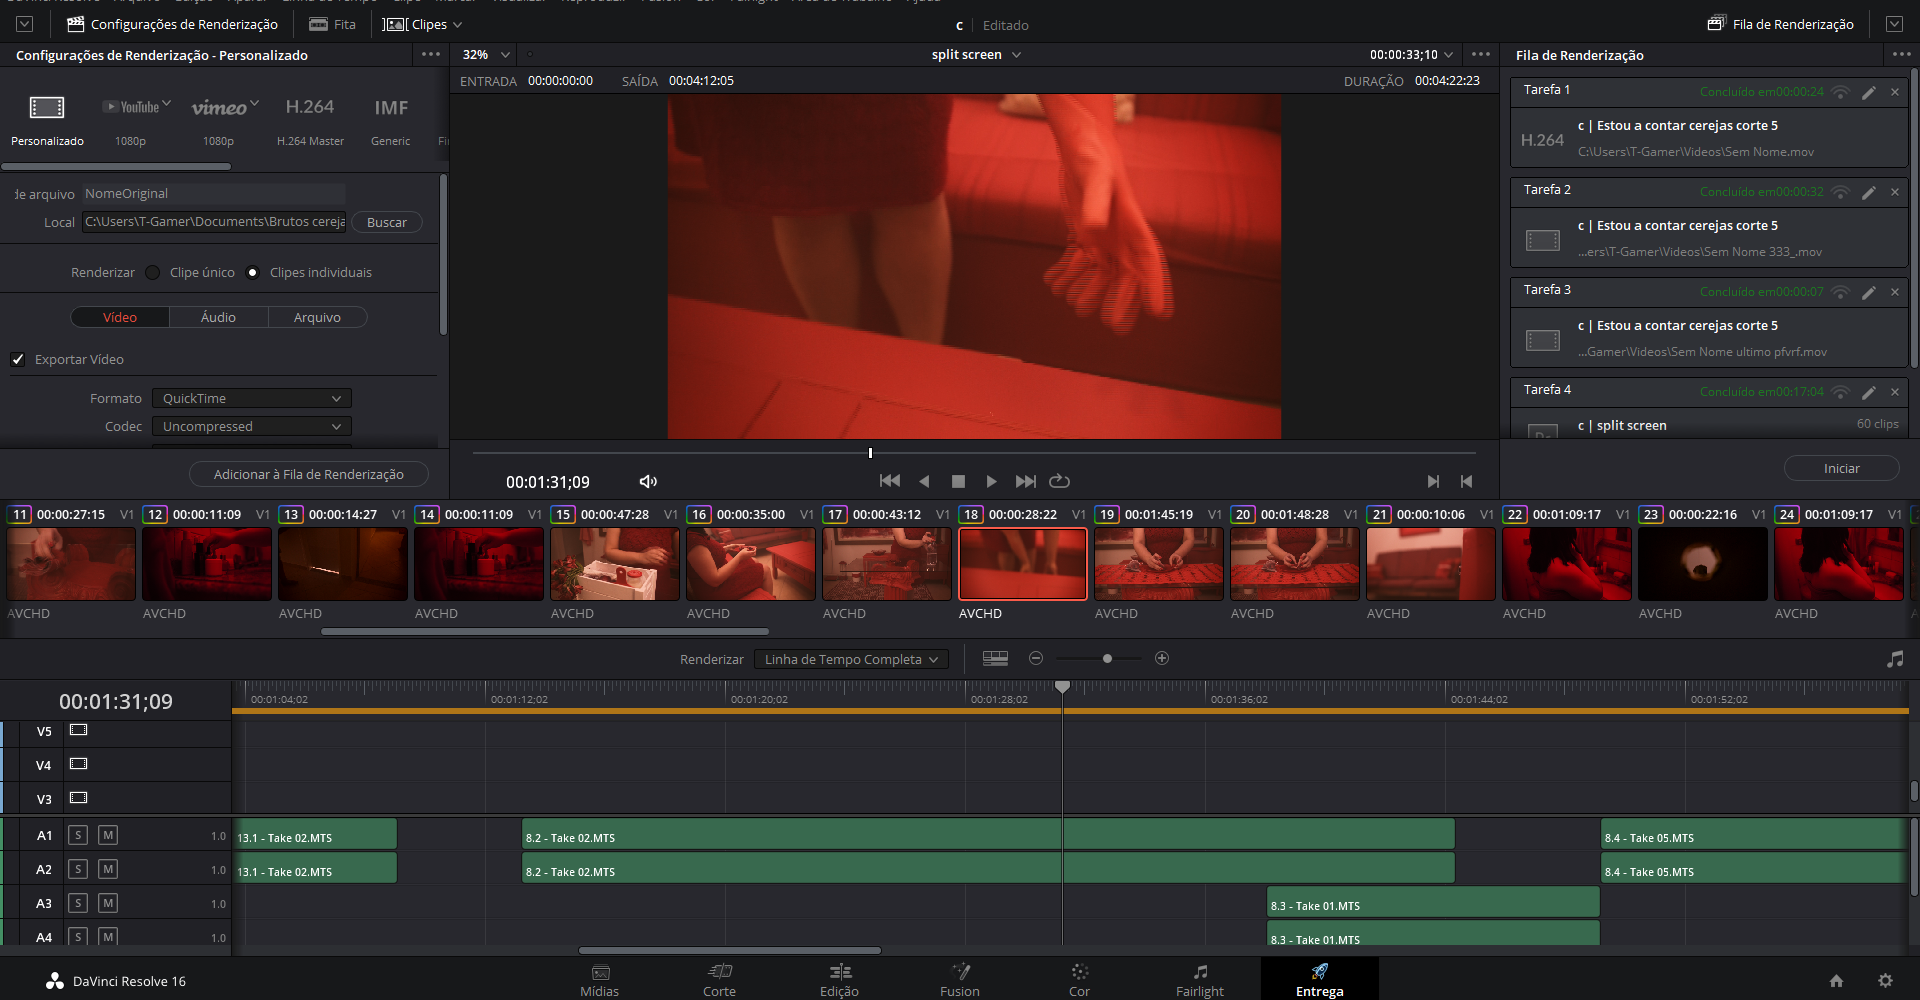Click mark-out point icon
Screen dimensions: 1920x1000
tap(1467, 481)
